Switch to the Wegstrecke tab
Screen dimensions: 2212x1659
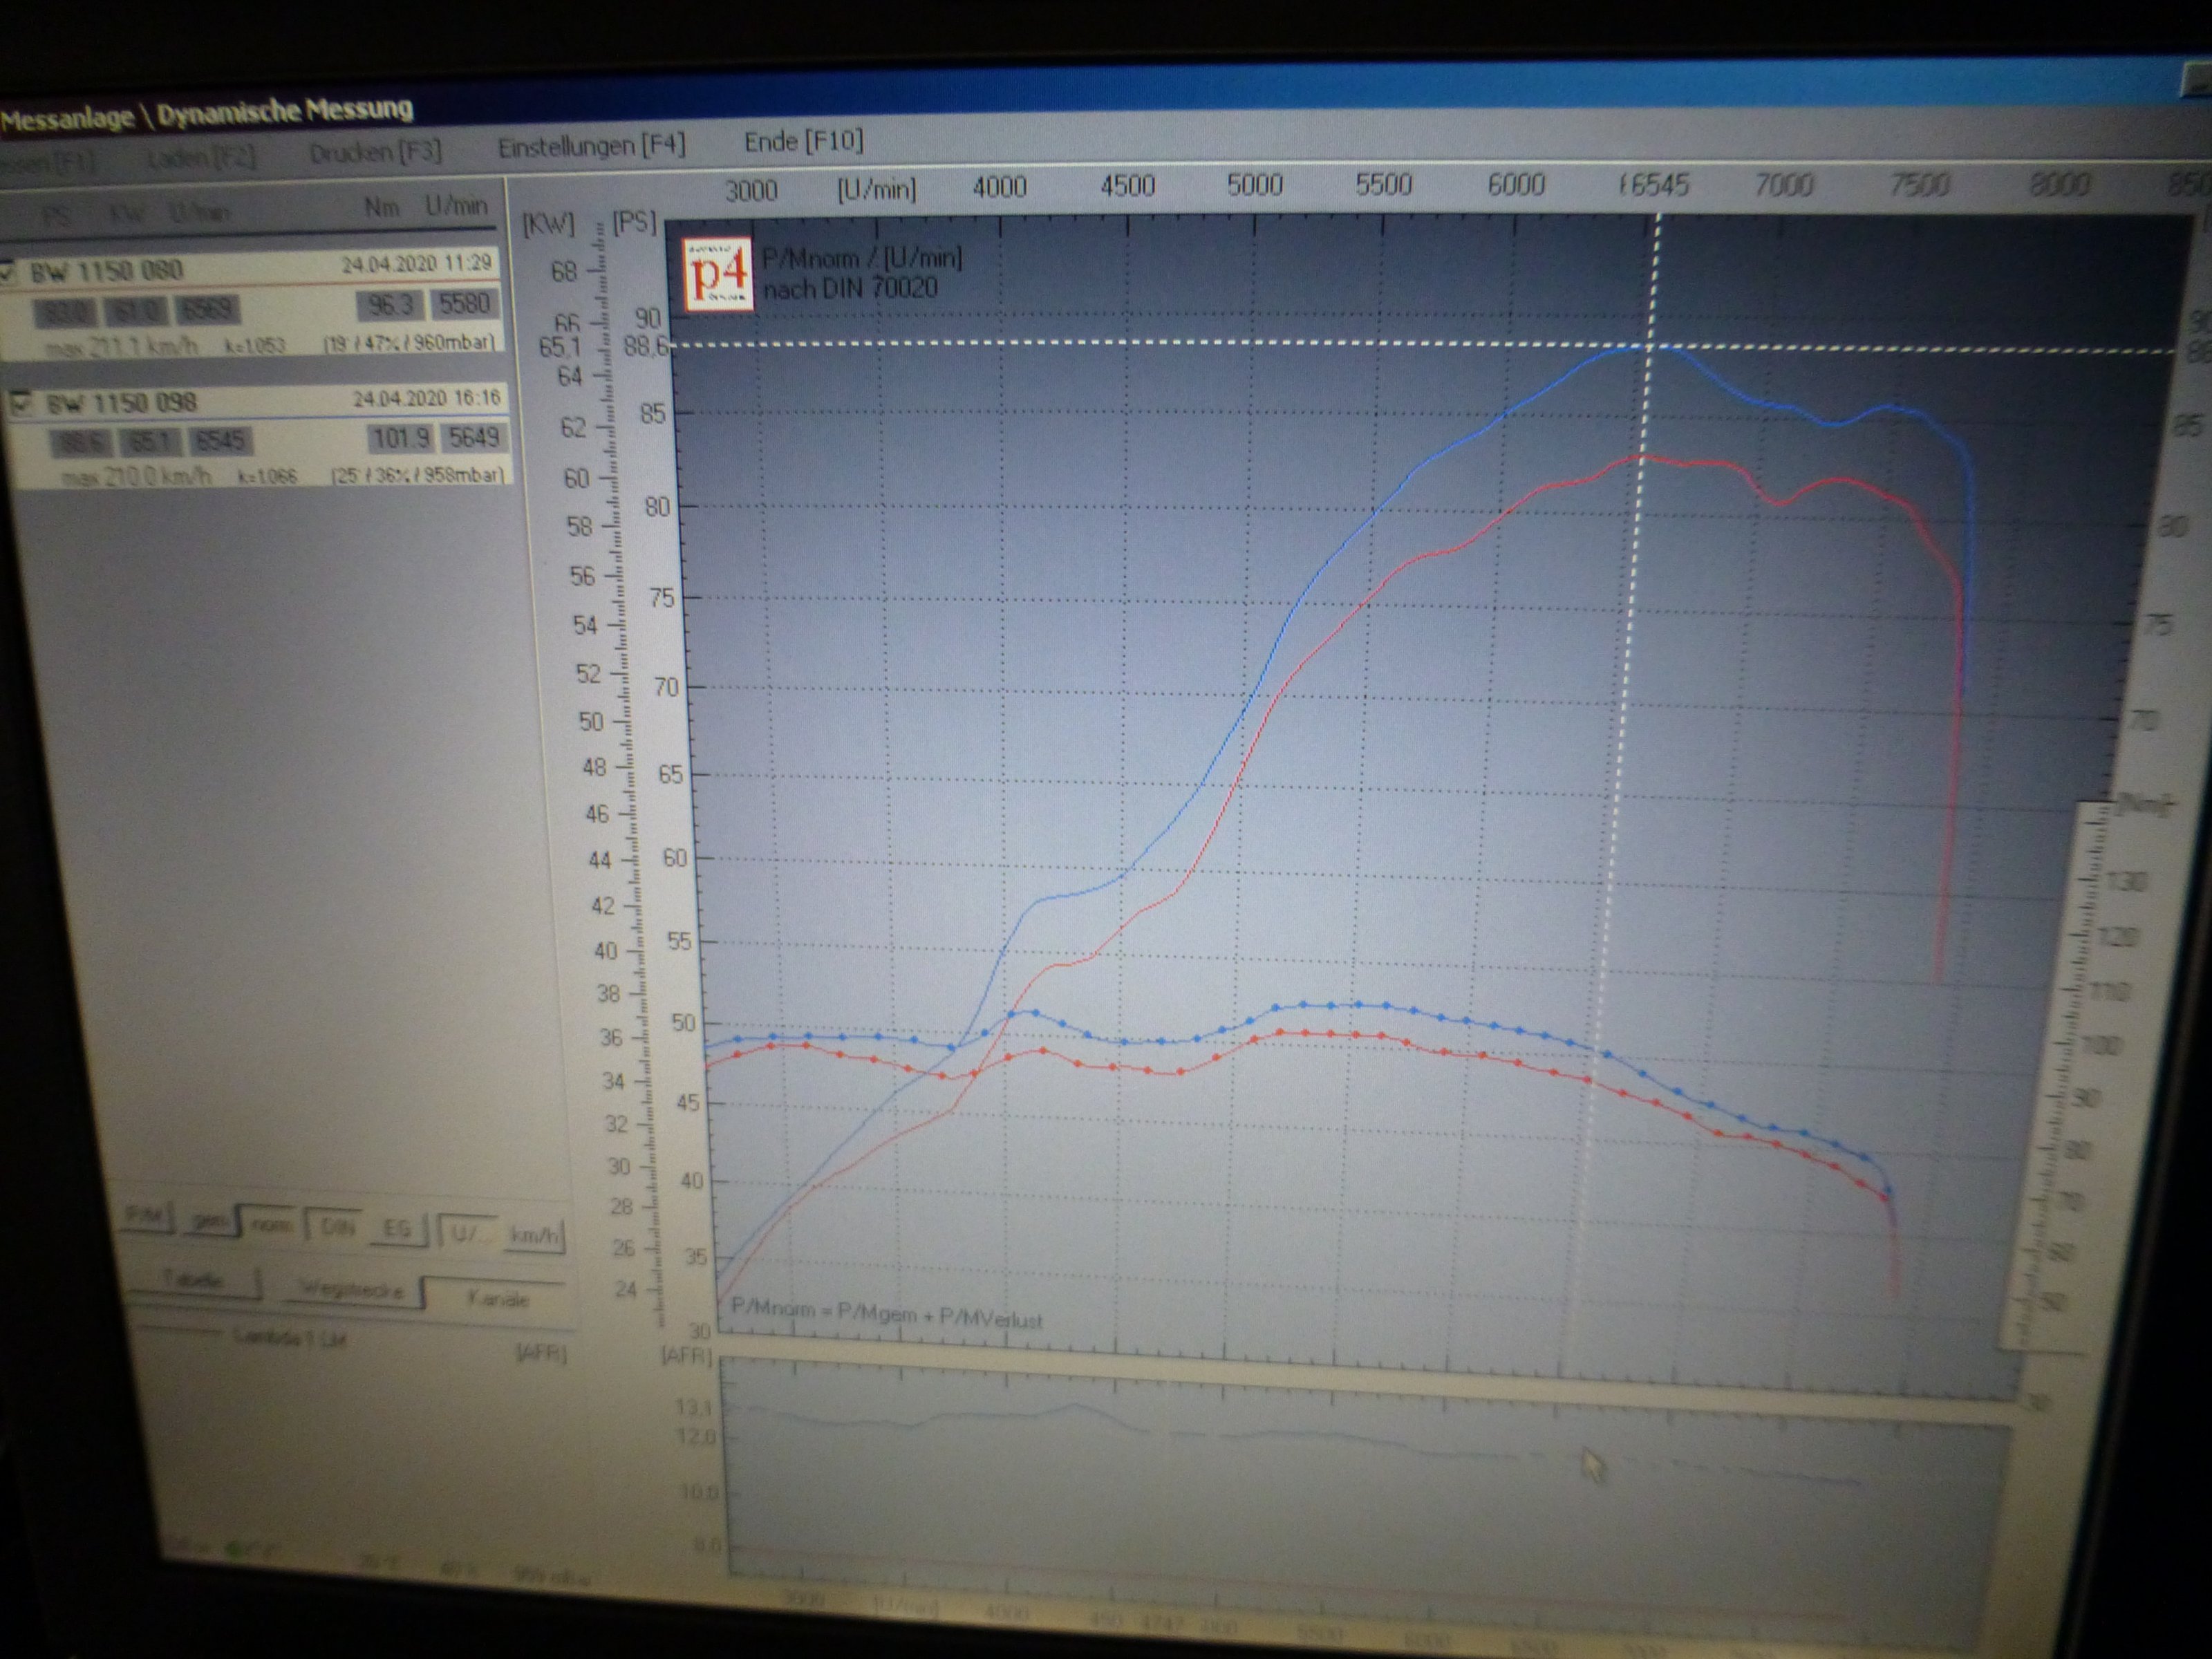click(x=352, y=1290)
